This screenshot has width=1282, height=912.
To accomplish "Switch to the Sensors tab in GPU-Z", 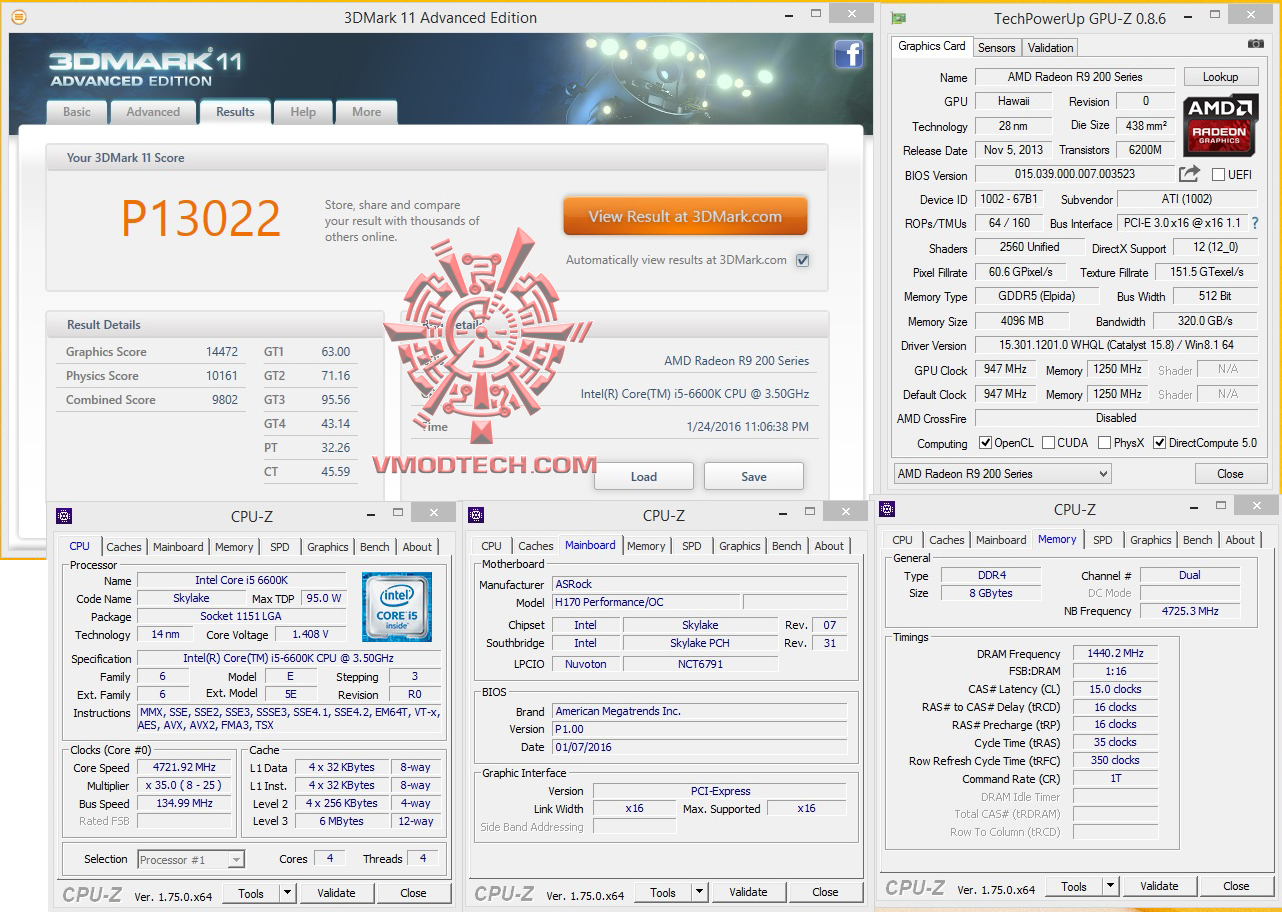I will pos(996,47).
